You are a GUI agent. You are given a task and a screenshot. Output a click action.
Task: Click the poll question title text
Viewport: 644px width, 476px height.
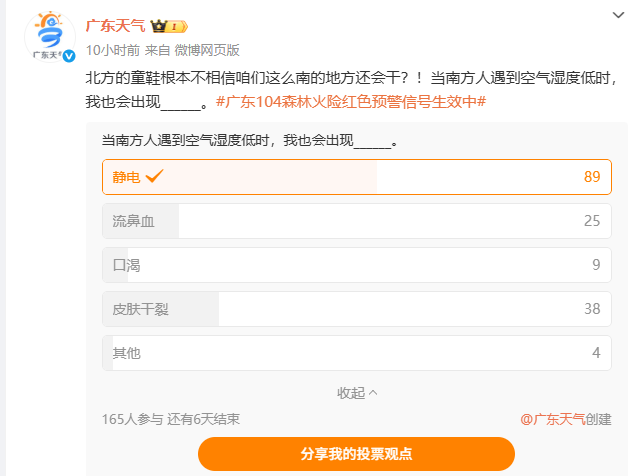250,141
